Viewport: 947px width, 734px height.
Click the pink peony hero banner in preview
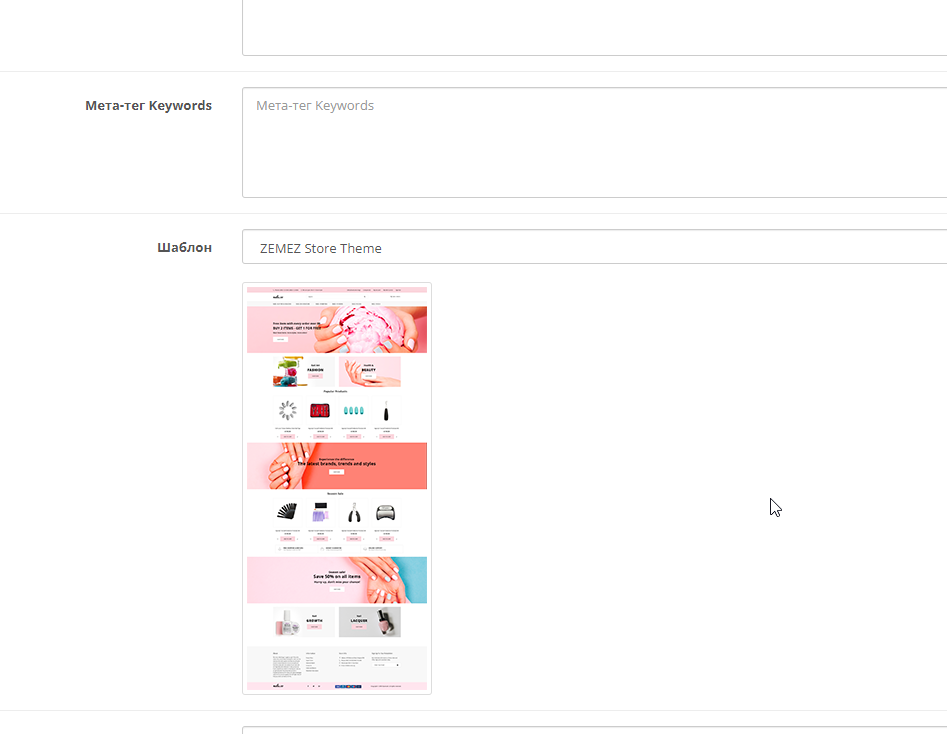tap(337, 330)
